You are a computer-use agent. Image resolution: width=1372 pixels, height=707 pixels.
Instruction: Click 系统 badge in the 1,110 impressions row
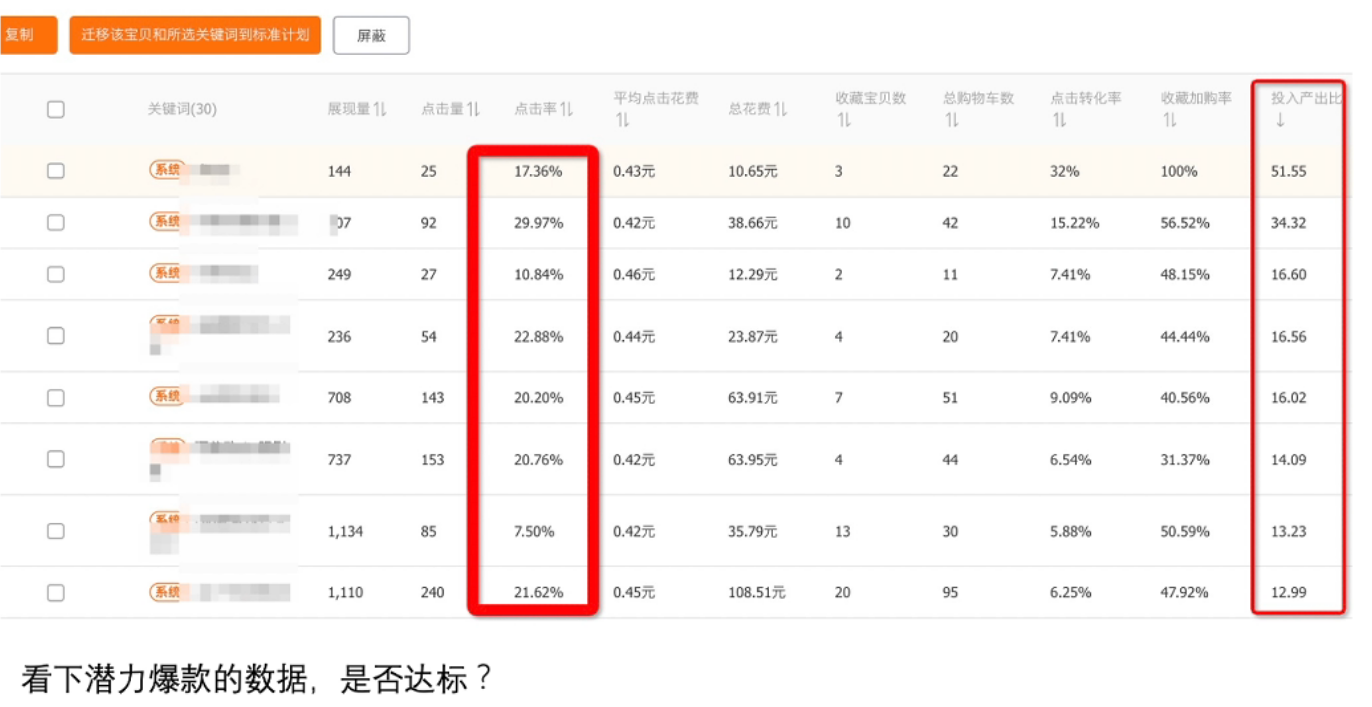[166, 592]
